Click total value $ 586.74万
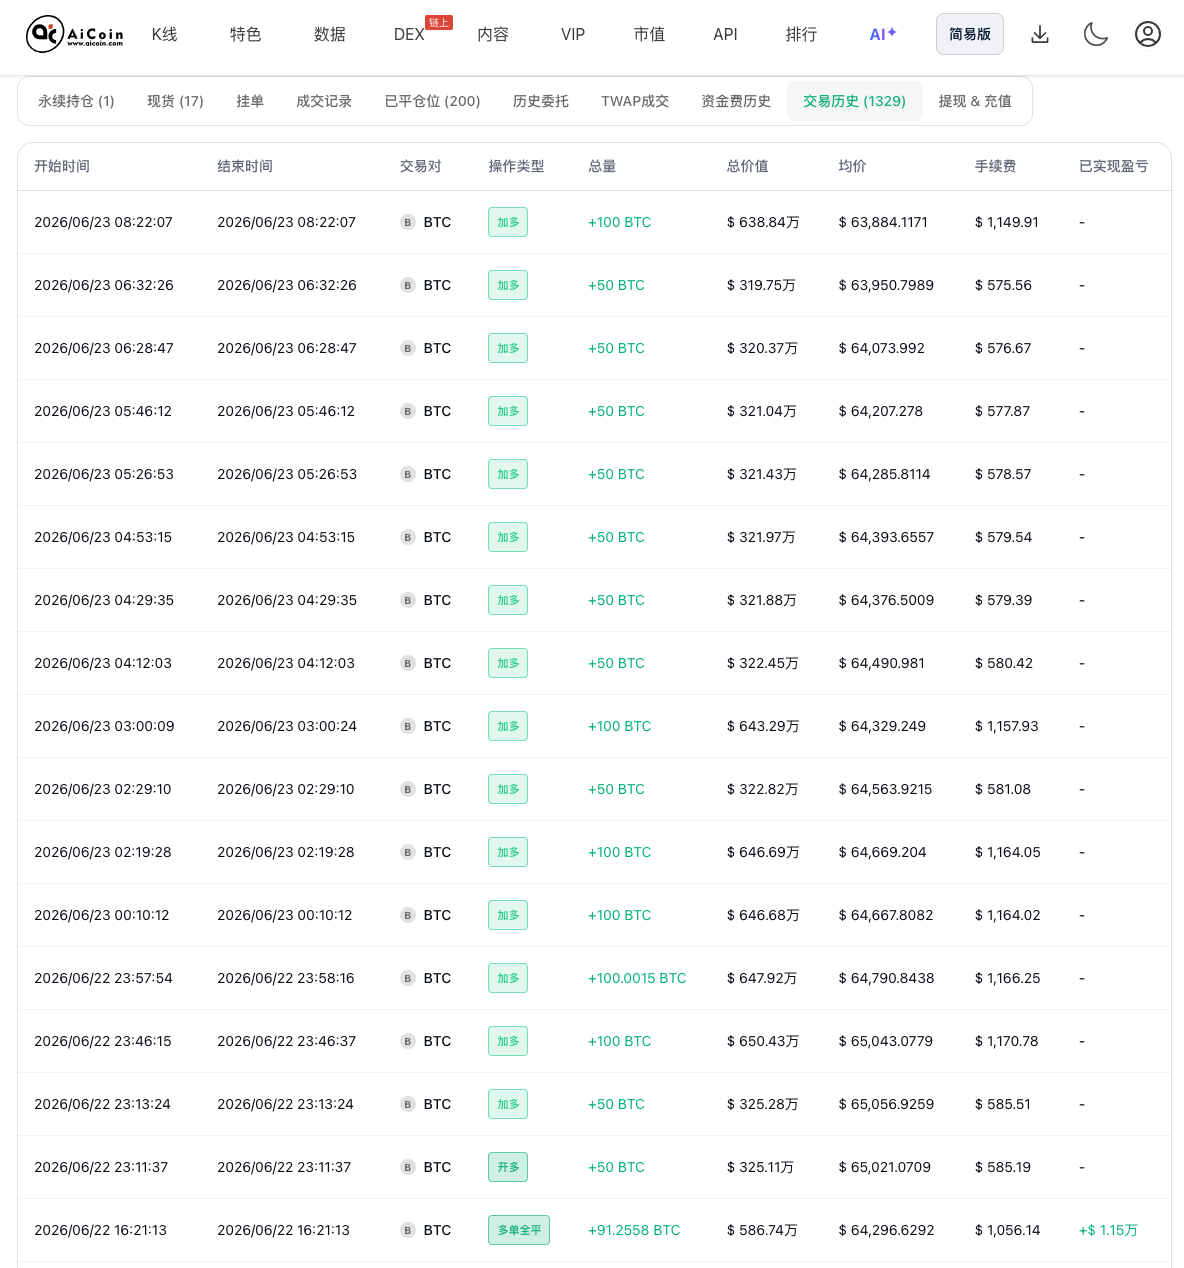 [x=762, y=1230]
